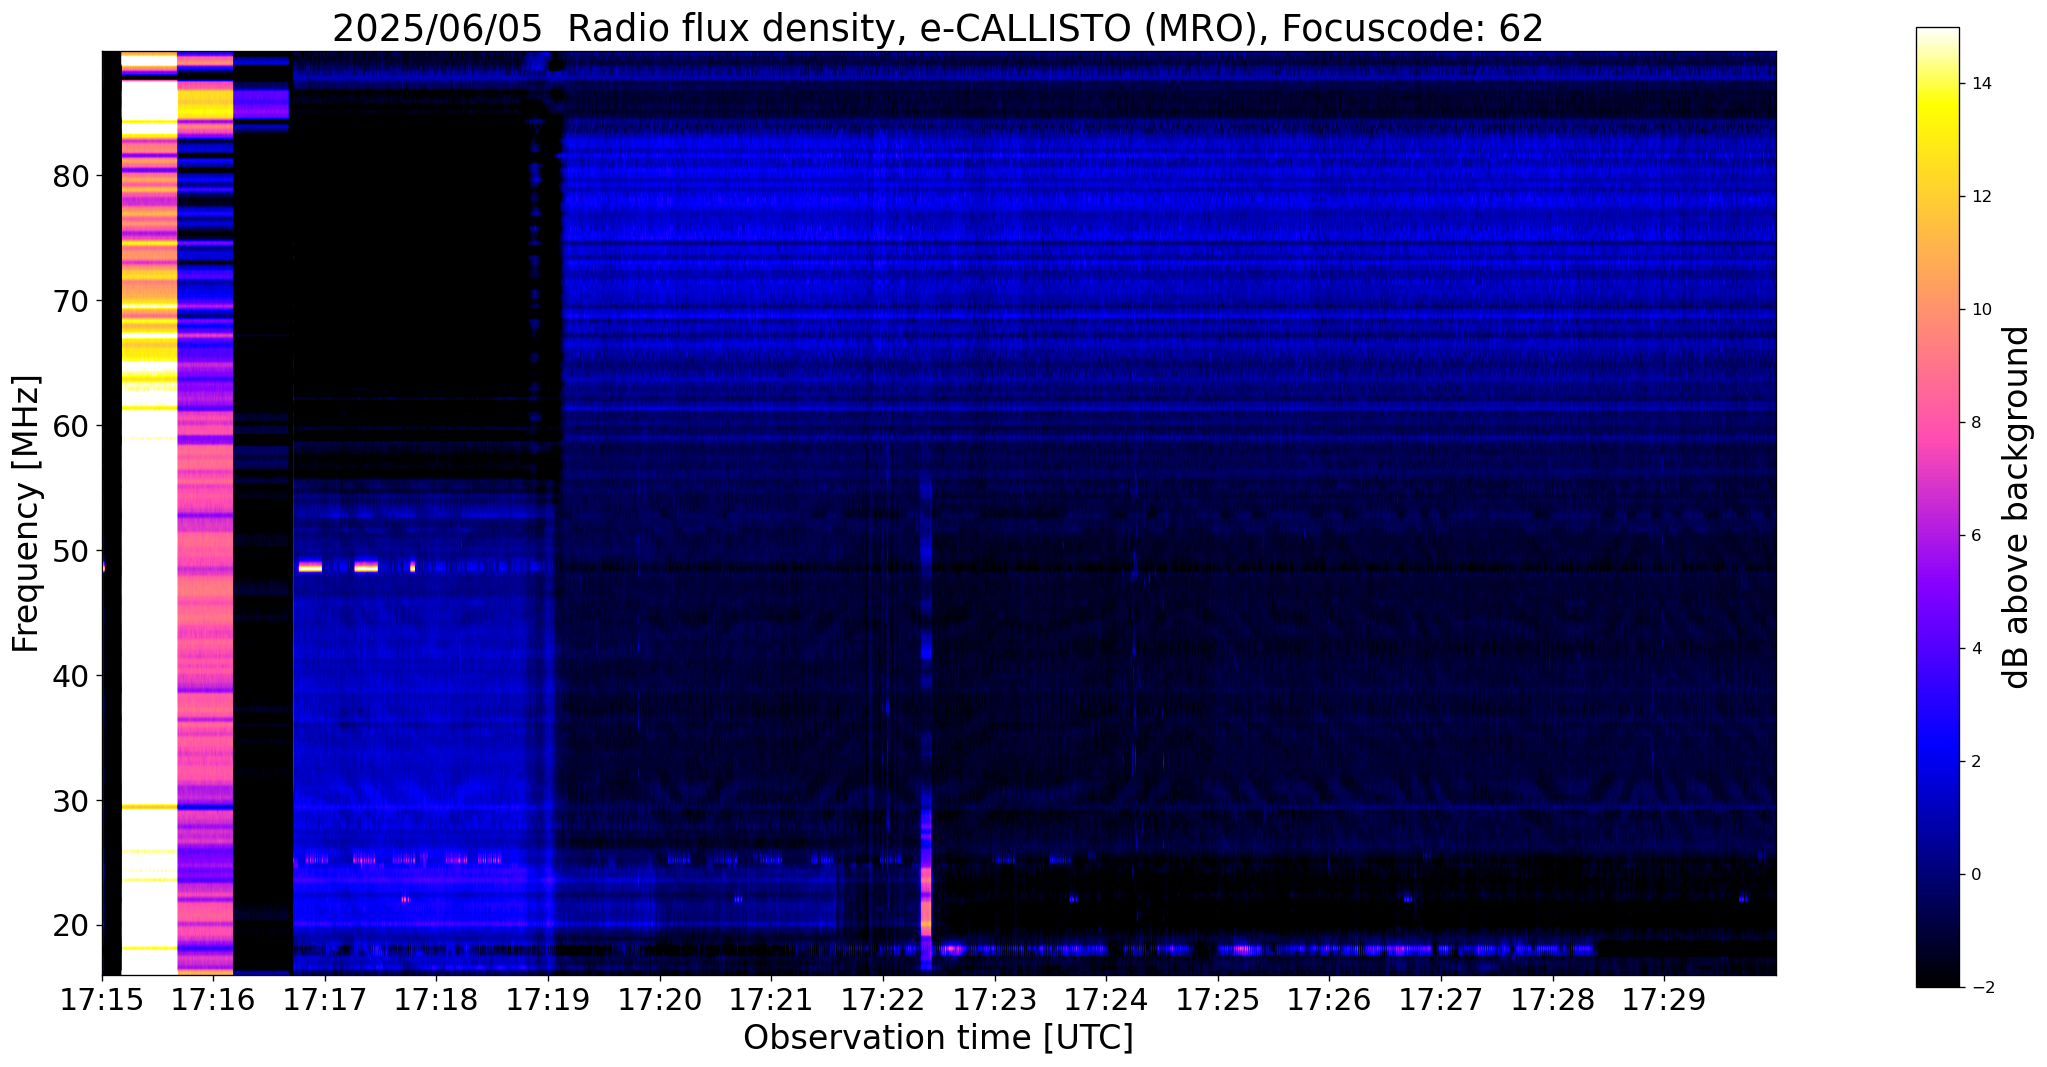The width and height of the screenshot is (2047, 1067).
Task: Click the 30 MHz frequency tick label
Action: point(71,801)
